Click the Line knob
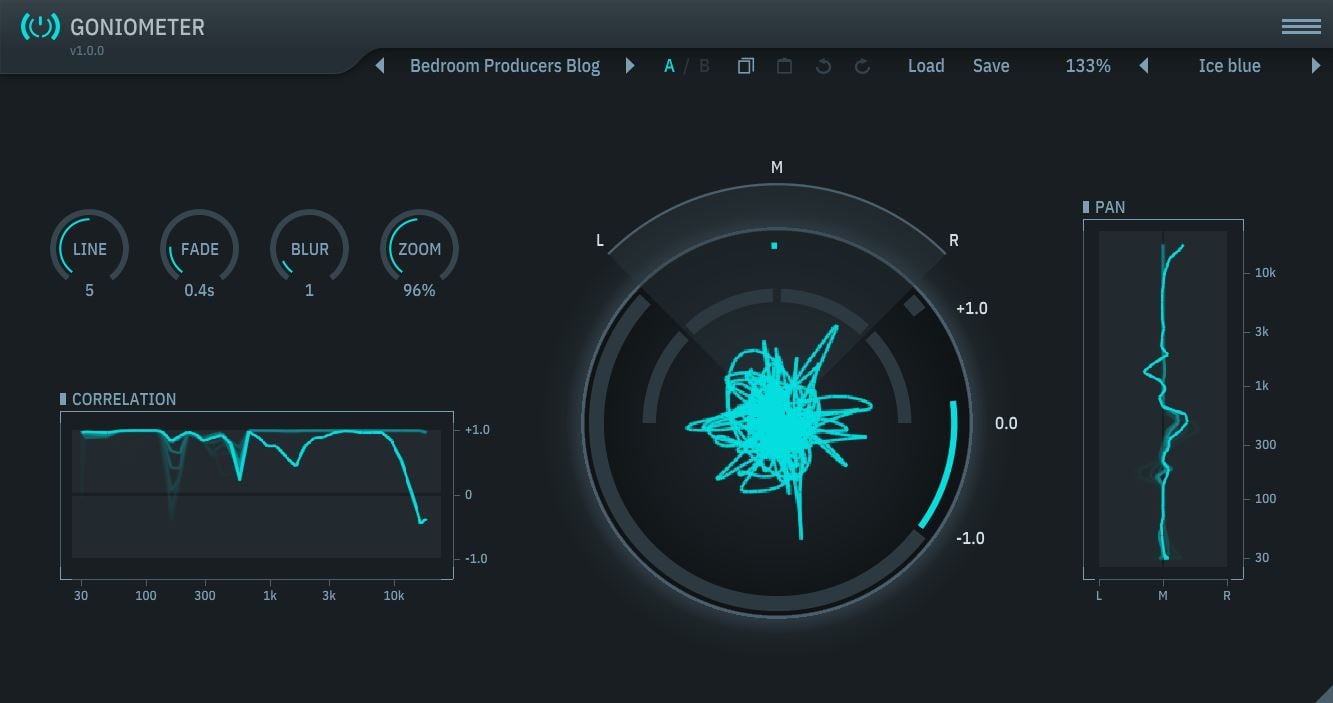This screenshot has height=703, width=1333. point(89,249)
